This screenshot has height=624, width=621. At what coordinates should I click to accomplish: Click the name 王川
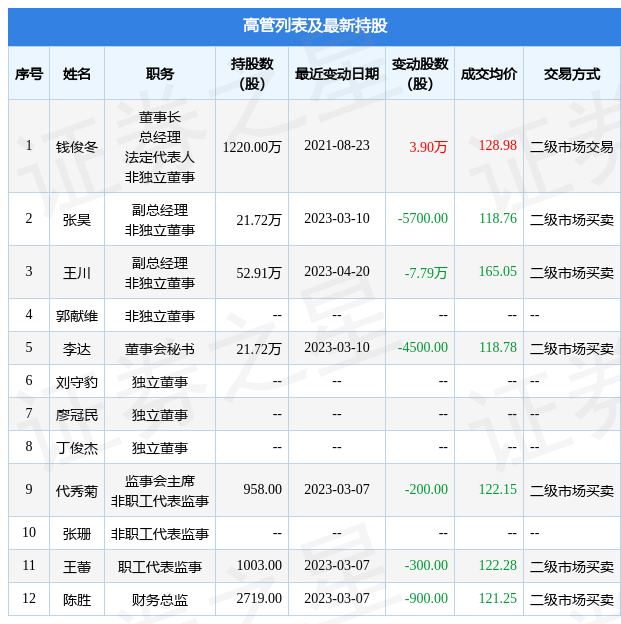point(77,273)
